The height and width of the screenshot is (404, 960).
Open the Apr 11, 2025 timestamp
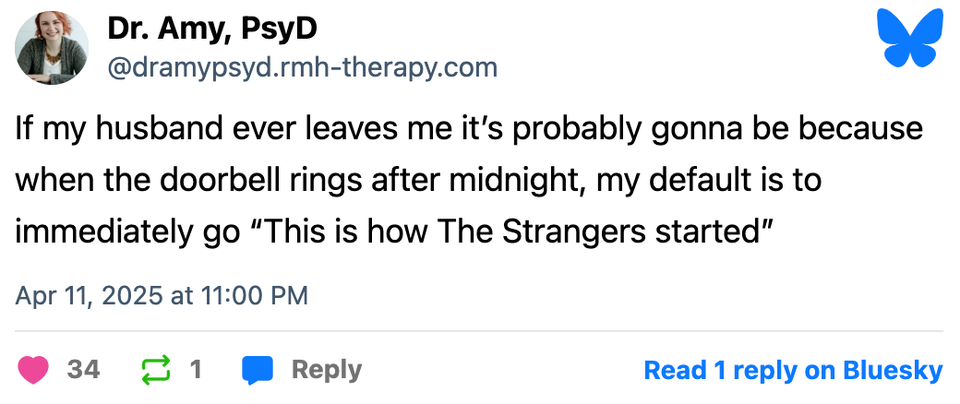click(x=162, y=295)
